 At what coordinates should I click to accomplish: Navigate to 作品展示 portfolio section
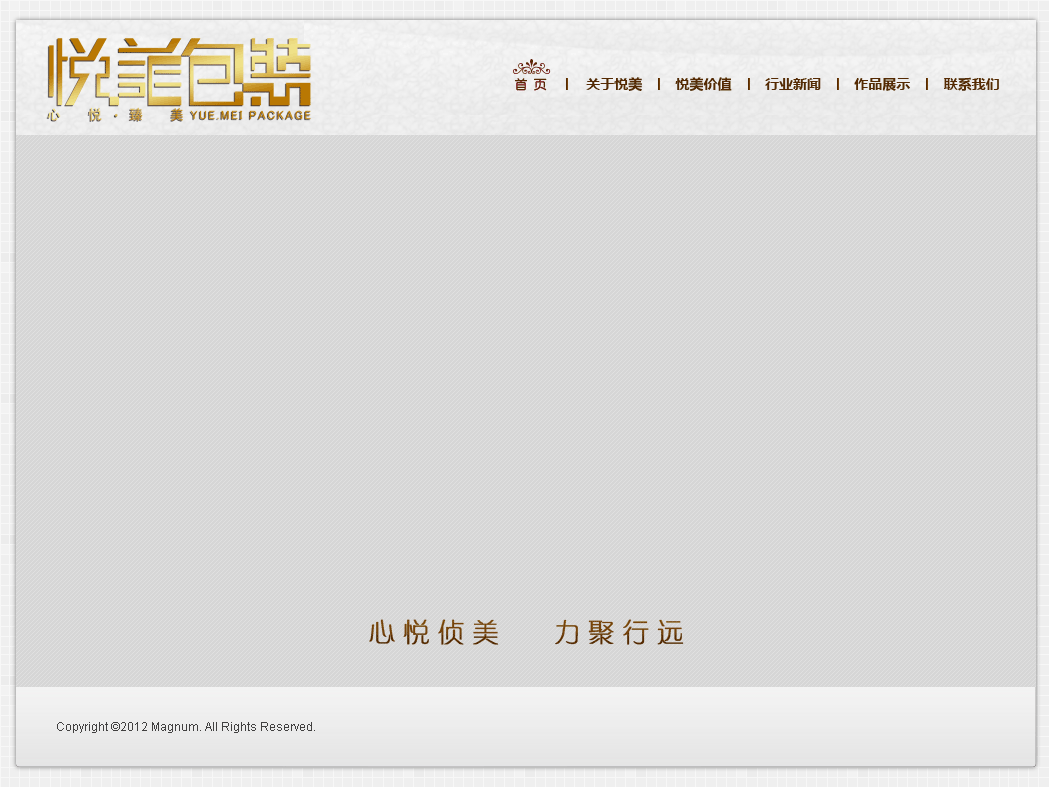point(881,85)
